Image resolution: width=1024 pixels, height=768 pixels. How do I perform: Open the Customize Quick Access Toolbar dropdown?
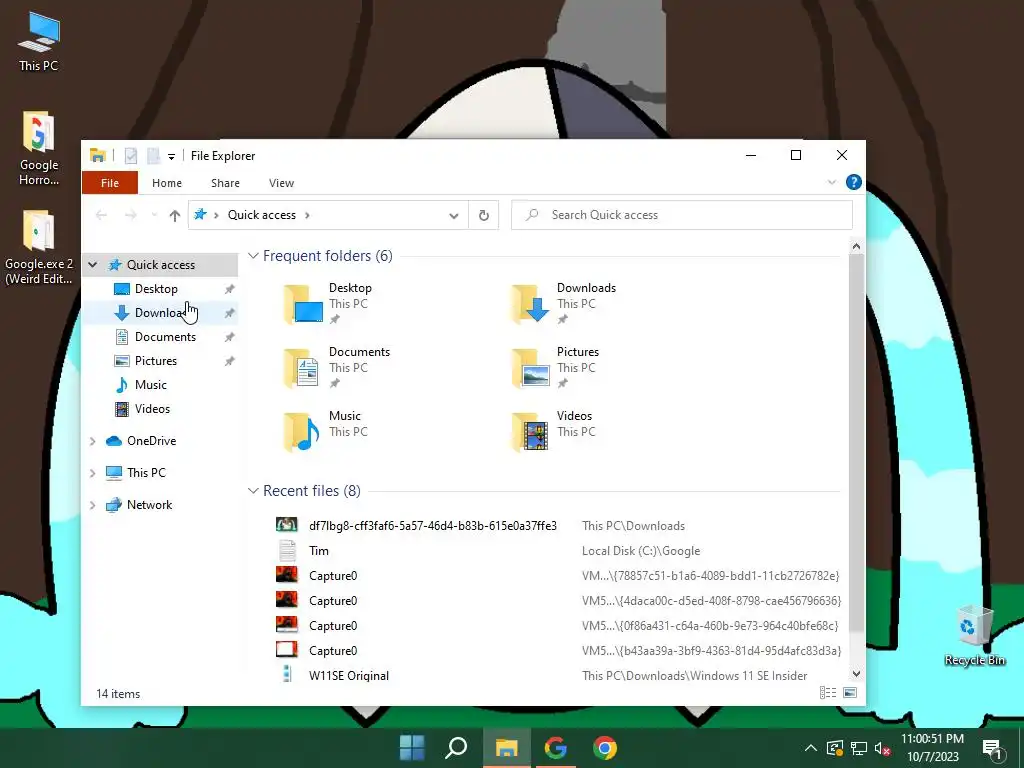(171, 156)
